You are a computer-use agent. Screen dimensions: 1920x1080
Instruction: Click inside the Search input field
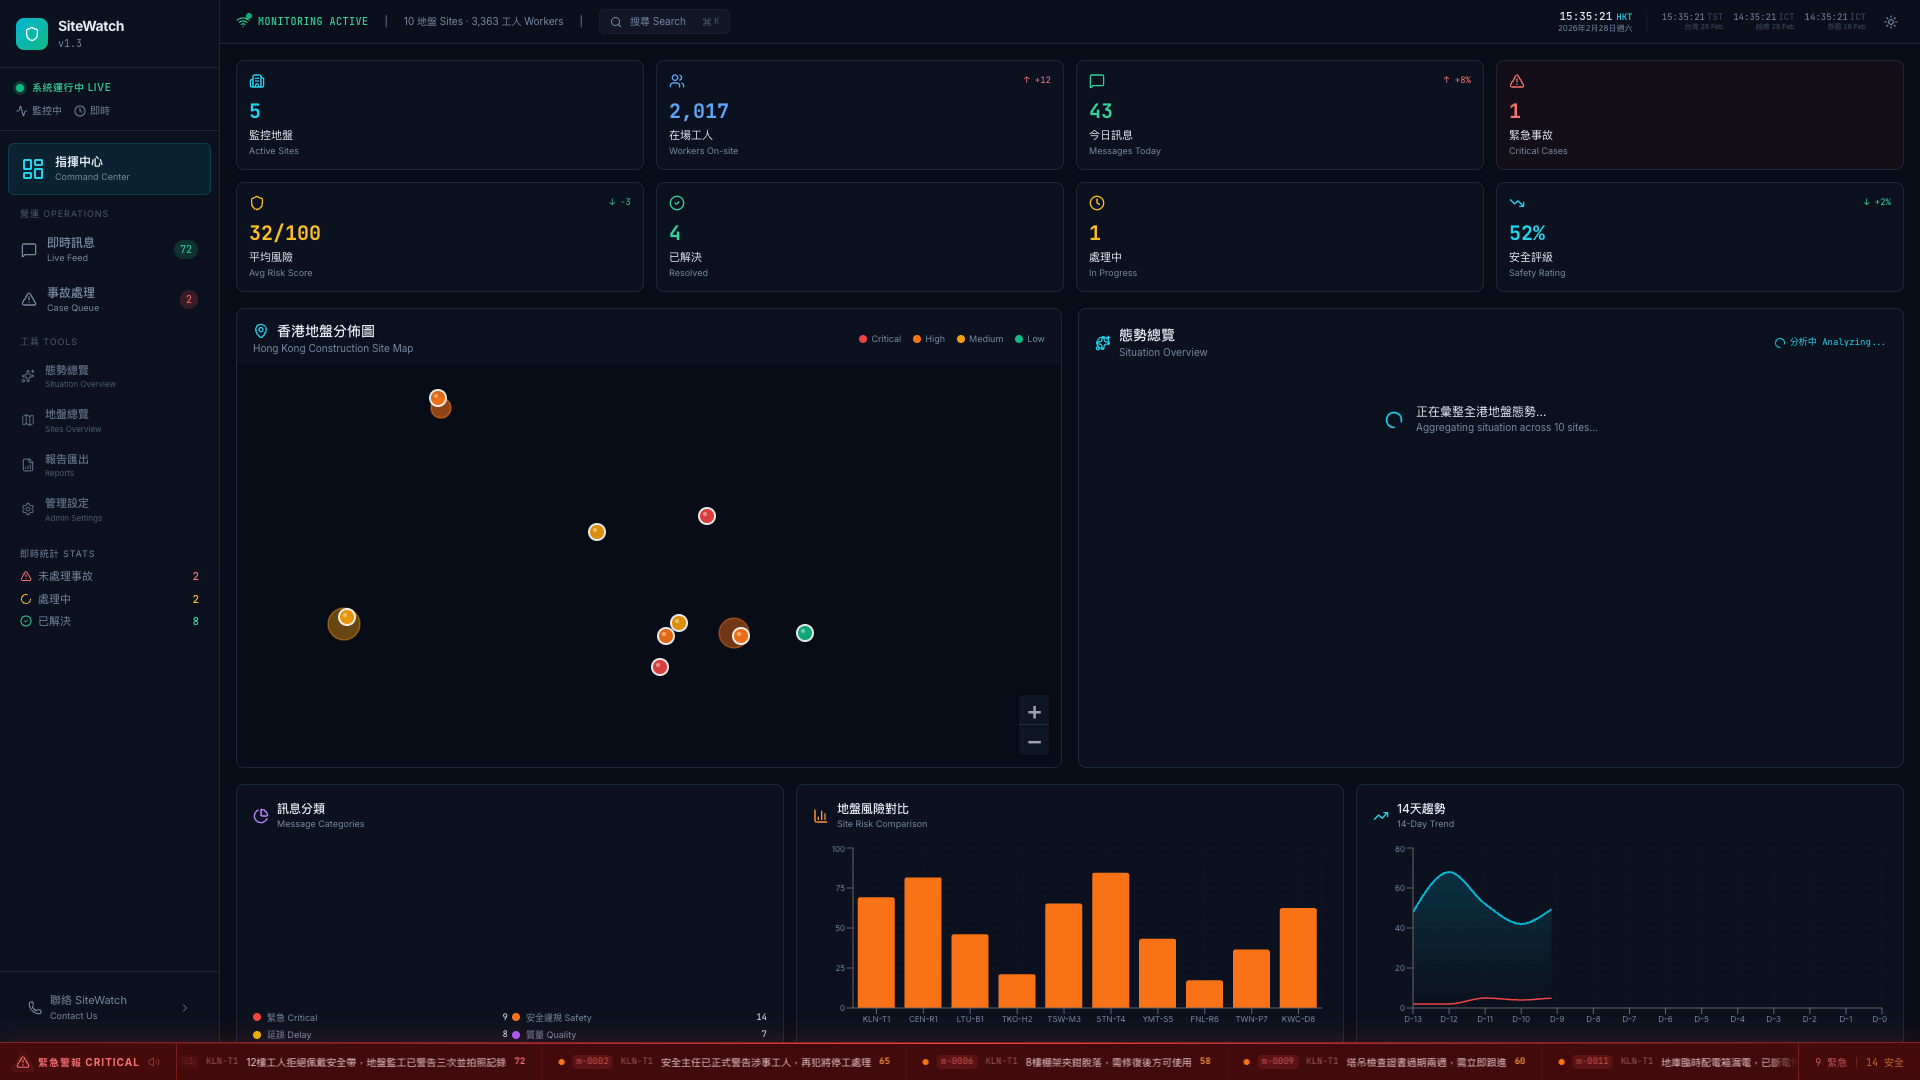click(x=662, y=21)
